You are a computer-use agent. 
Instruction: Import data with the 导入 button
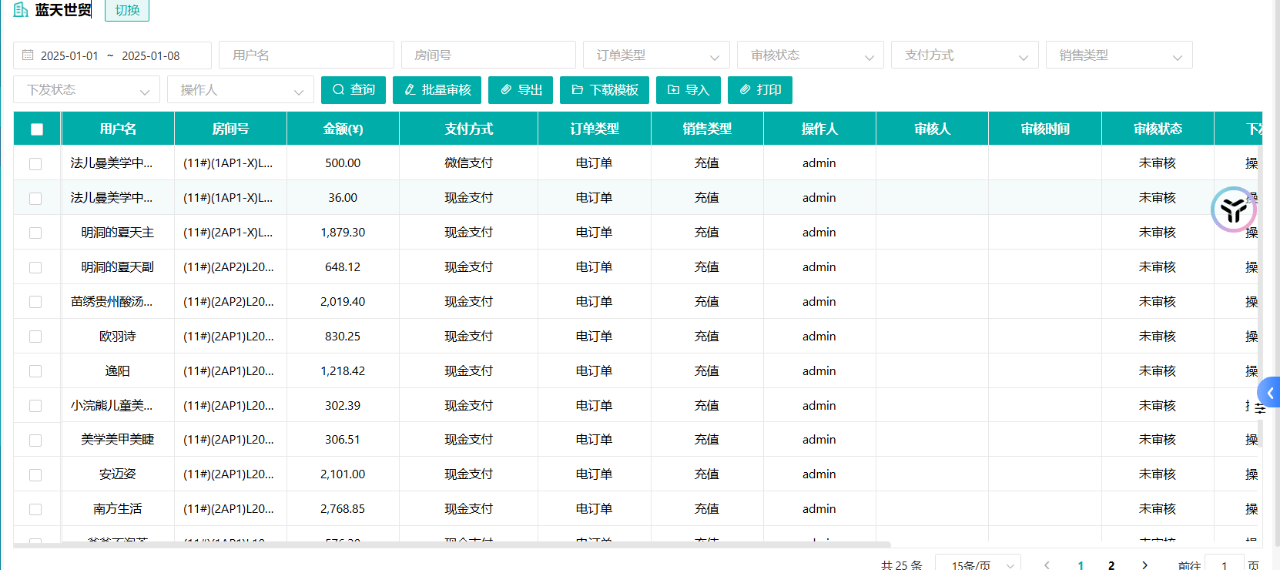pyautogui.click(x=688, y=90)
